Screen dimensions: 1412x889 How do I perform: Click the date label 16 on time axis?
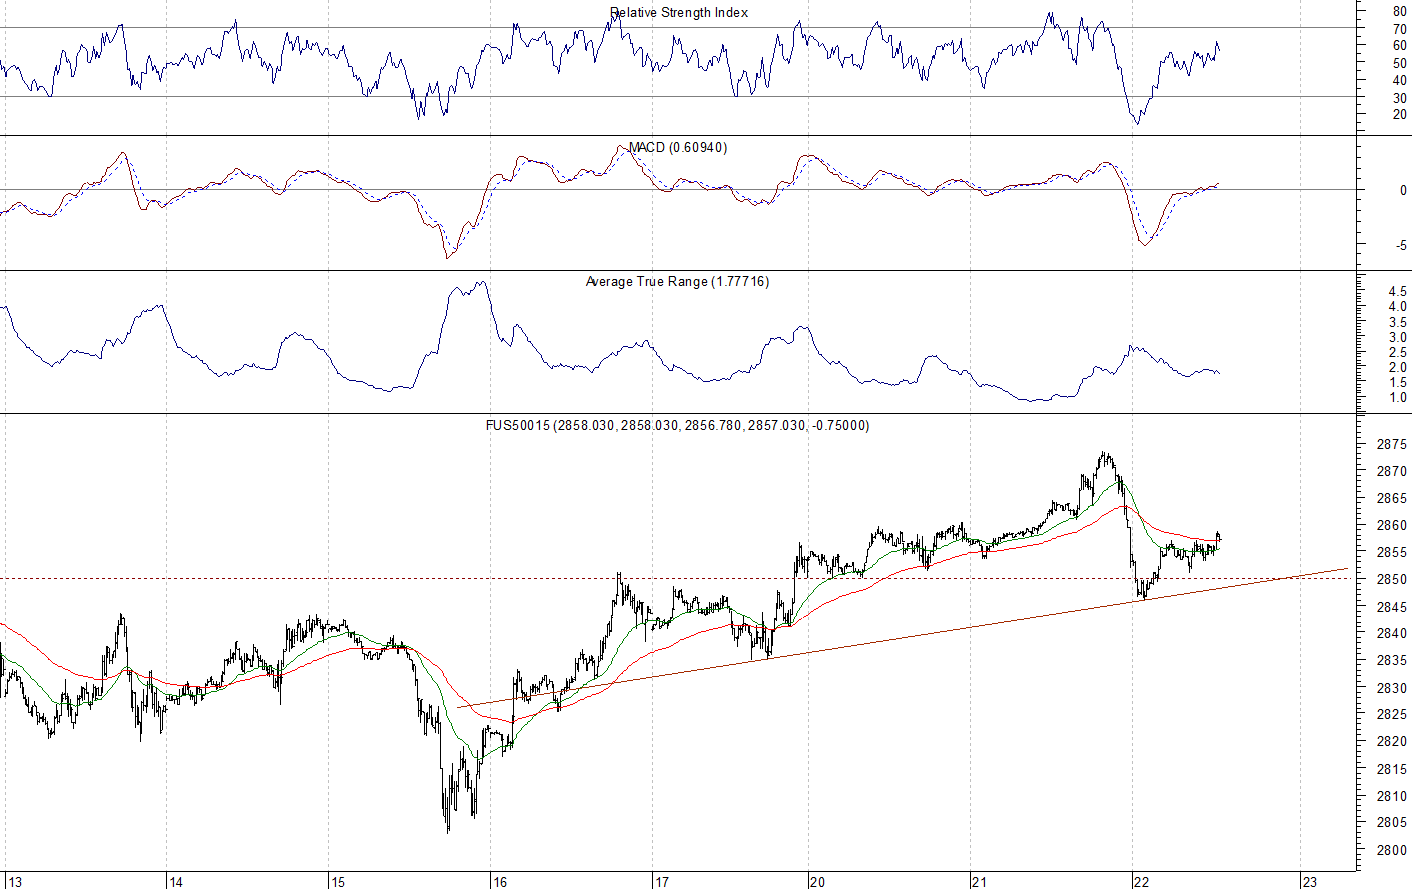(500, 882)
